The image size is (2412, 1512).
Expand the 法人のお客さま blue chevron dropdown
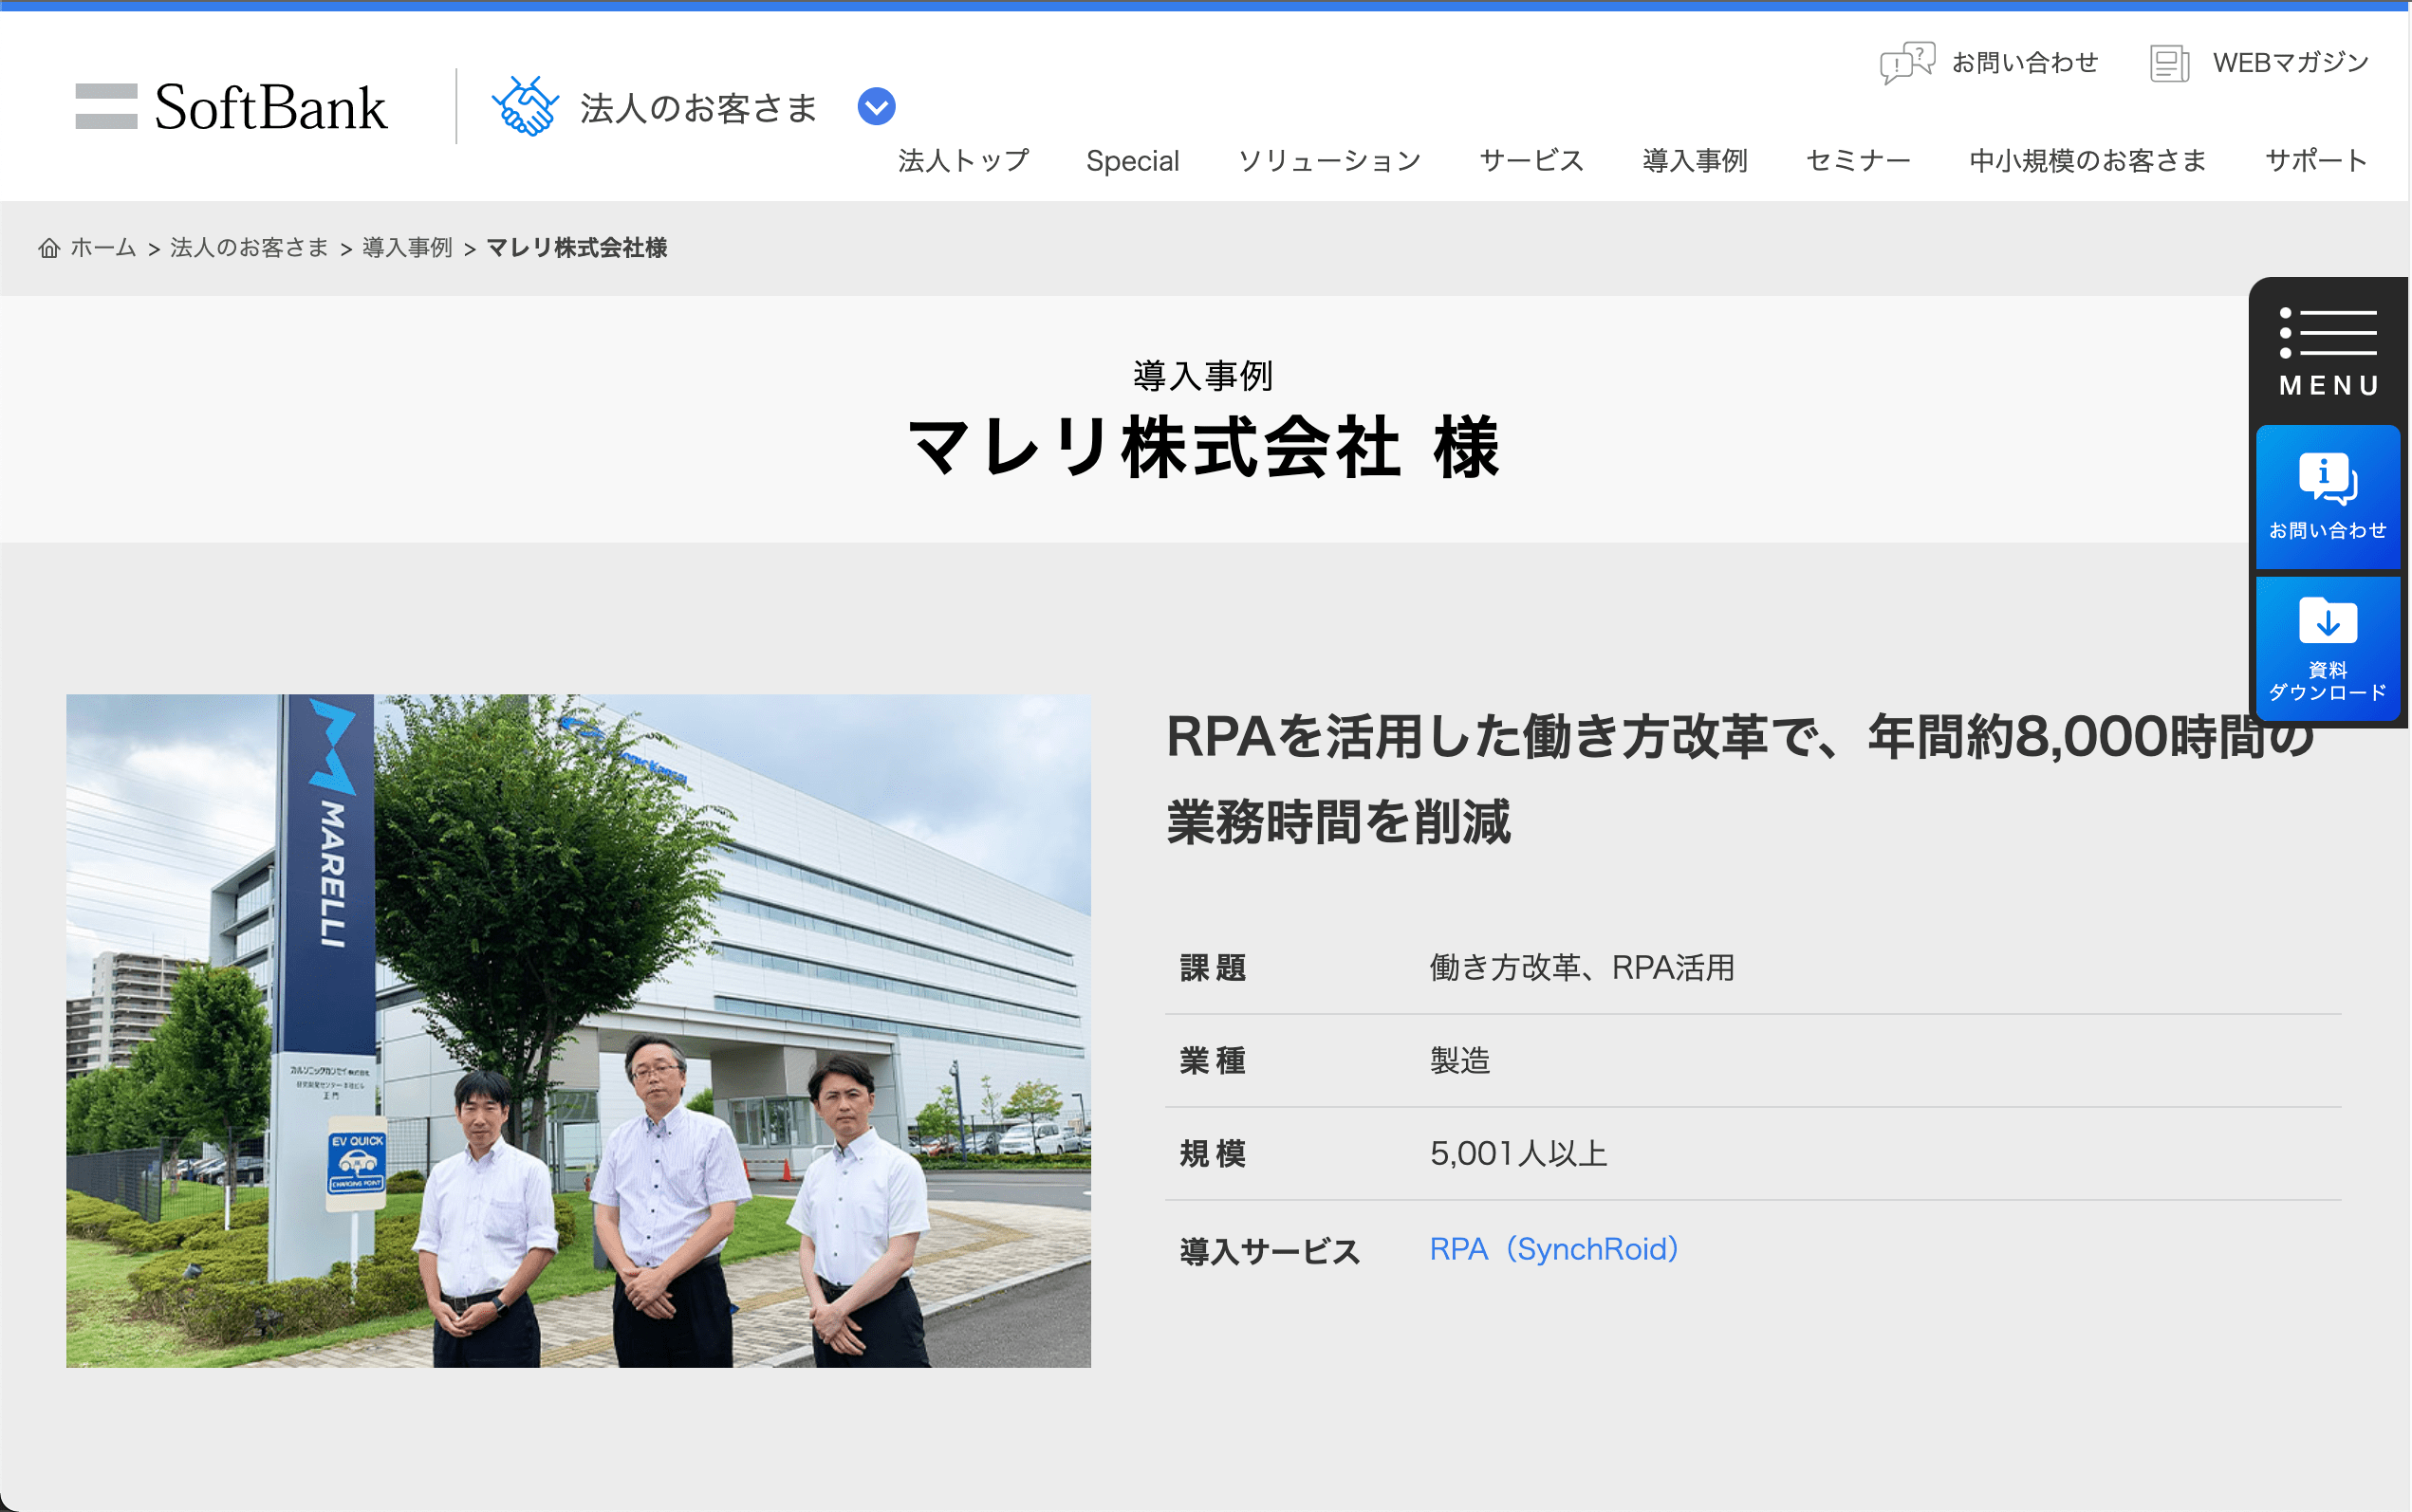pos(876,107)
